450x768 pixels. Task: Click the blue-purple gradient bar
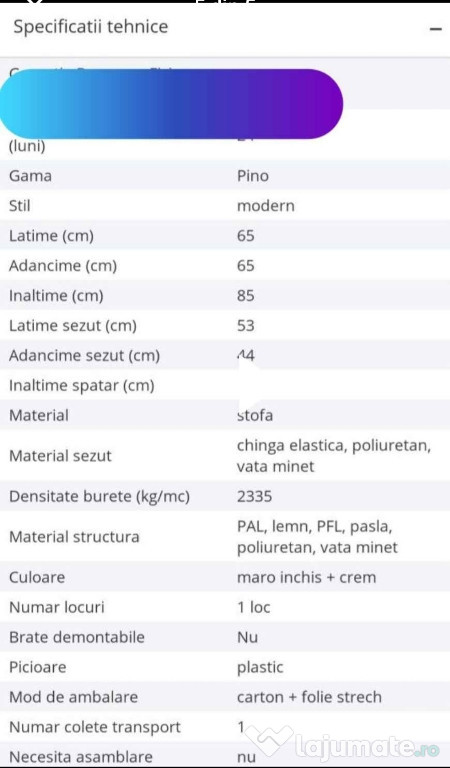[171, 104]
